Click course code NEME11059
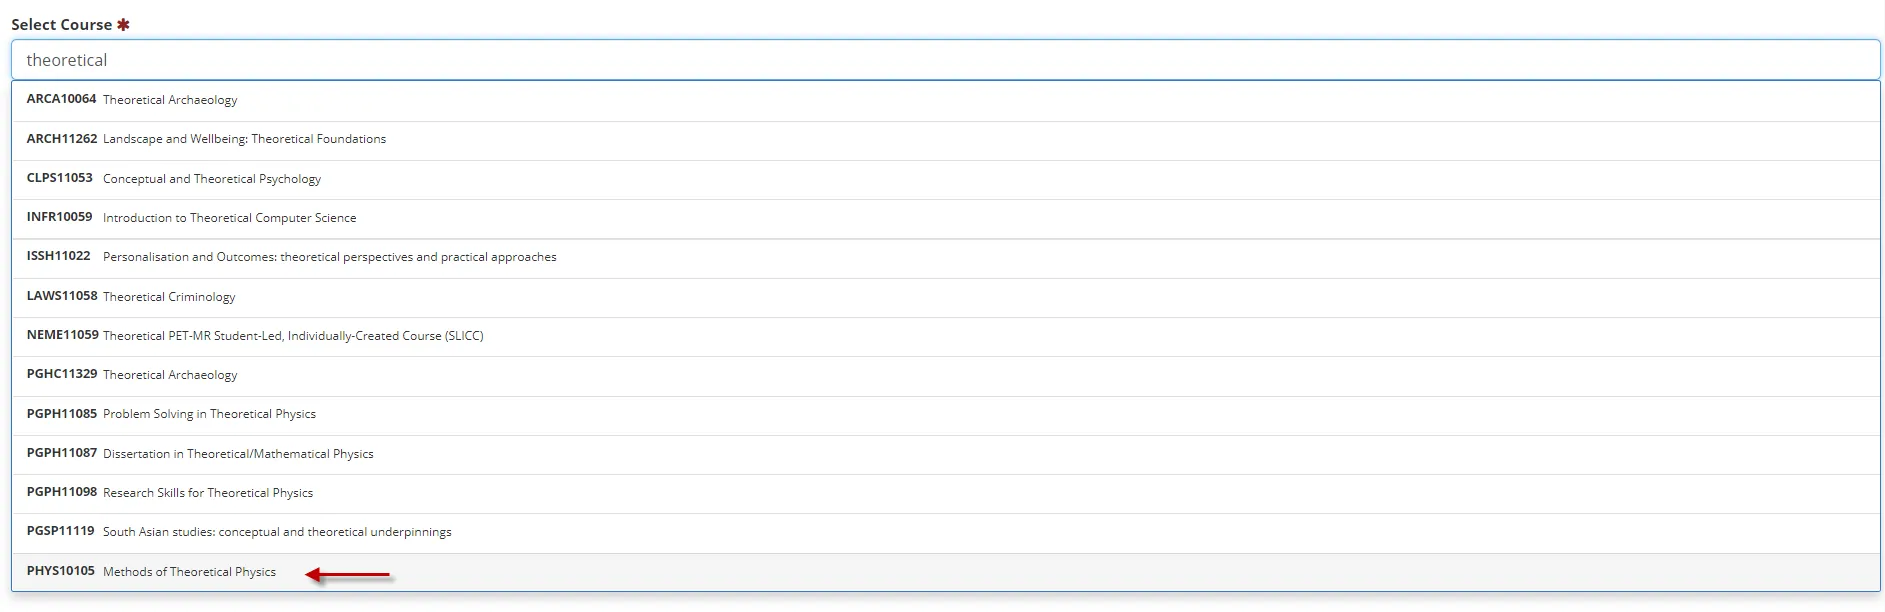Viewport: 1885px width, 612px height. [x=62, y=335]
